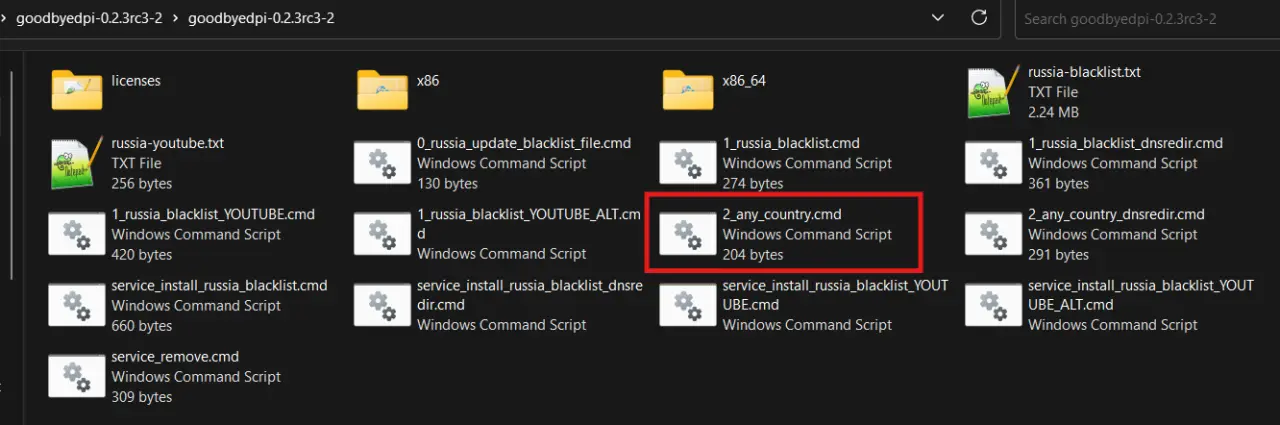The width and height of the screenshot is (1280, 425).
Task: Open the licenses folder icon
Action: 77,90
